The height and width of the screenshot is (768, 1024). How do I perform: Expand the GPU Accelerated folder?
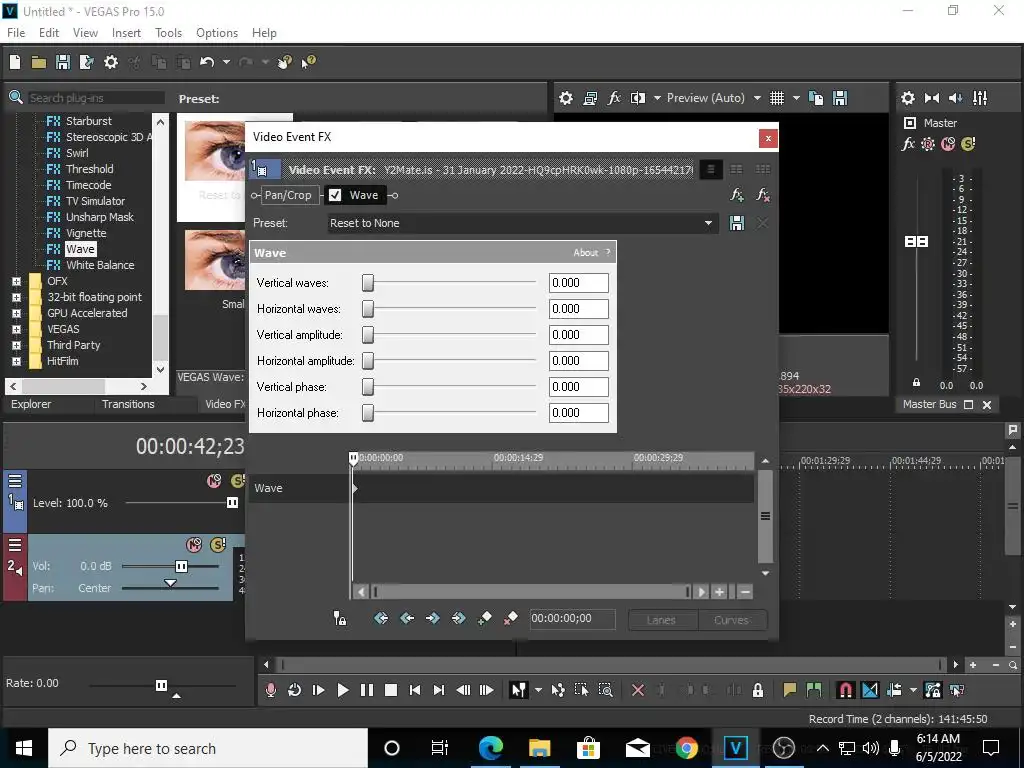tap(16, 313)
